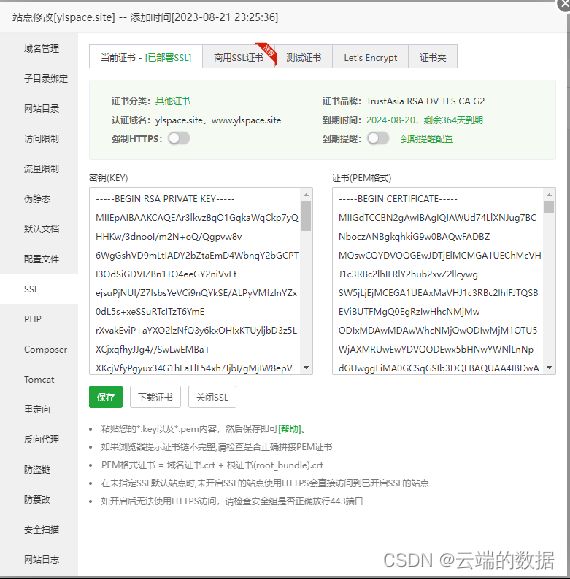Click KEY box scrollbar down arrow
Image resolution: width=570 pixels, height=579 pixels.
pos(306,368)
